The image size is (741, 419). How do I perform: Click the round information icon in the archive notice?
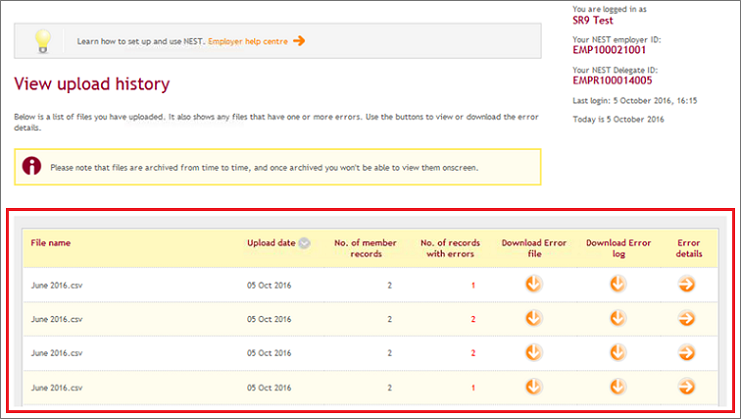(x=32, y=166)
